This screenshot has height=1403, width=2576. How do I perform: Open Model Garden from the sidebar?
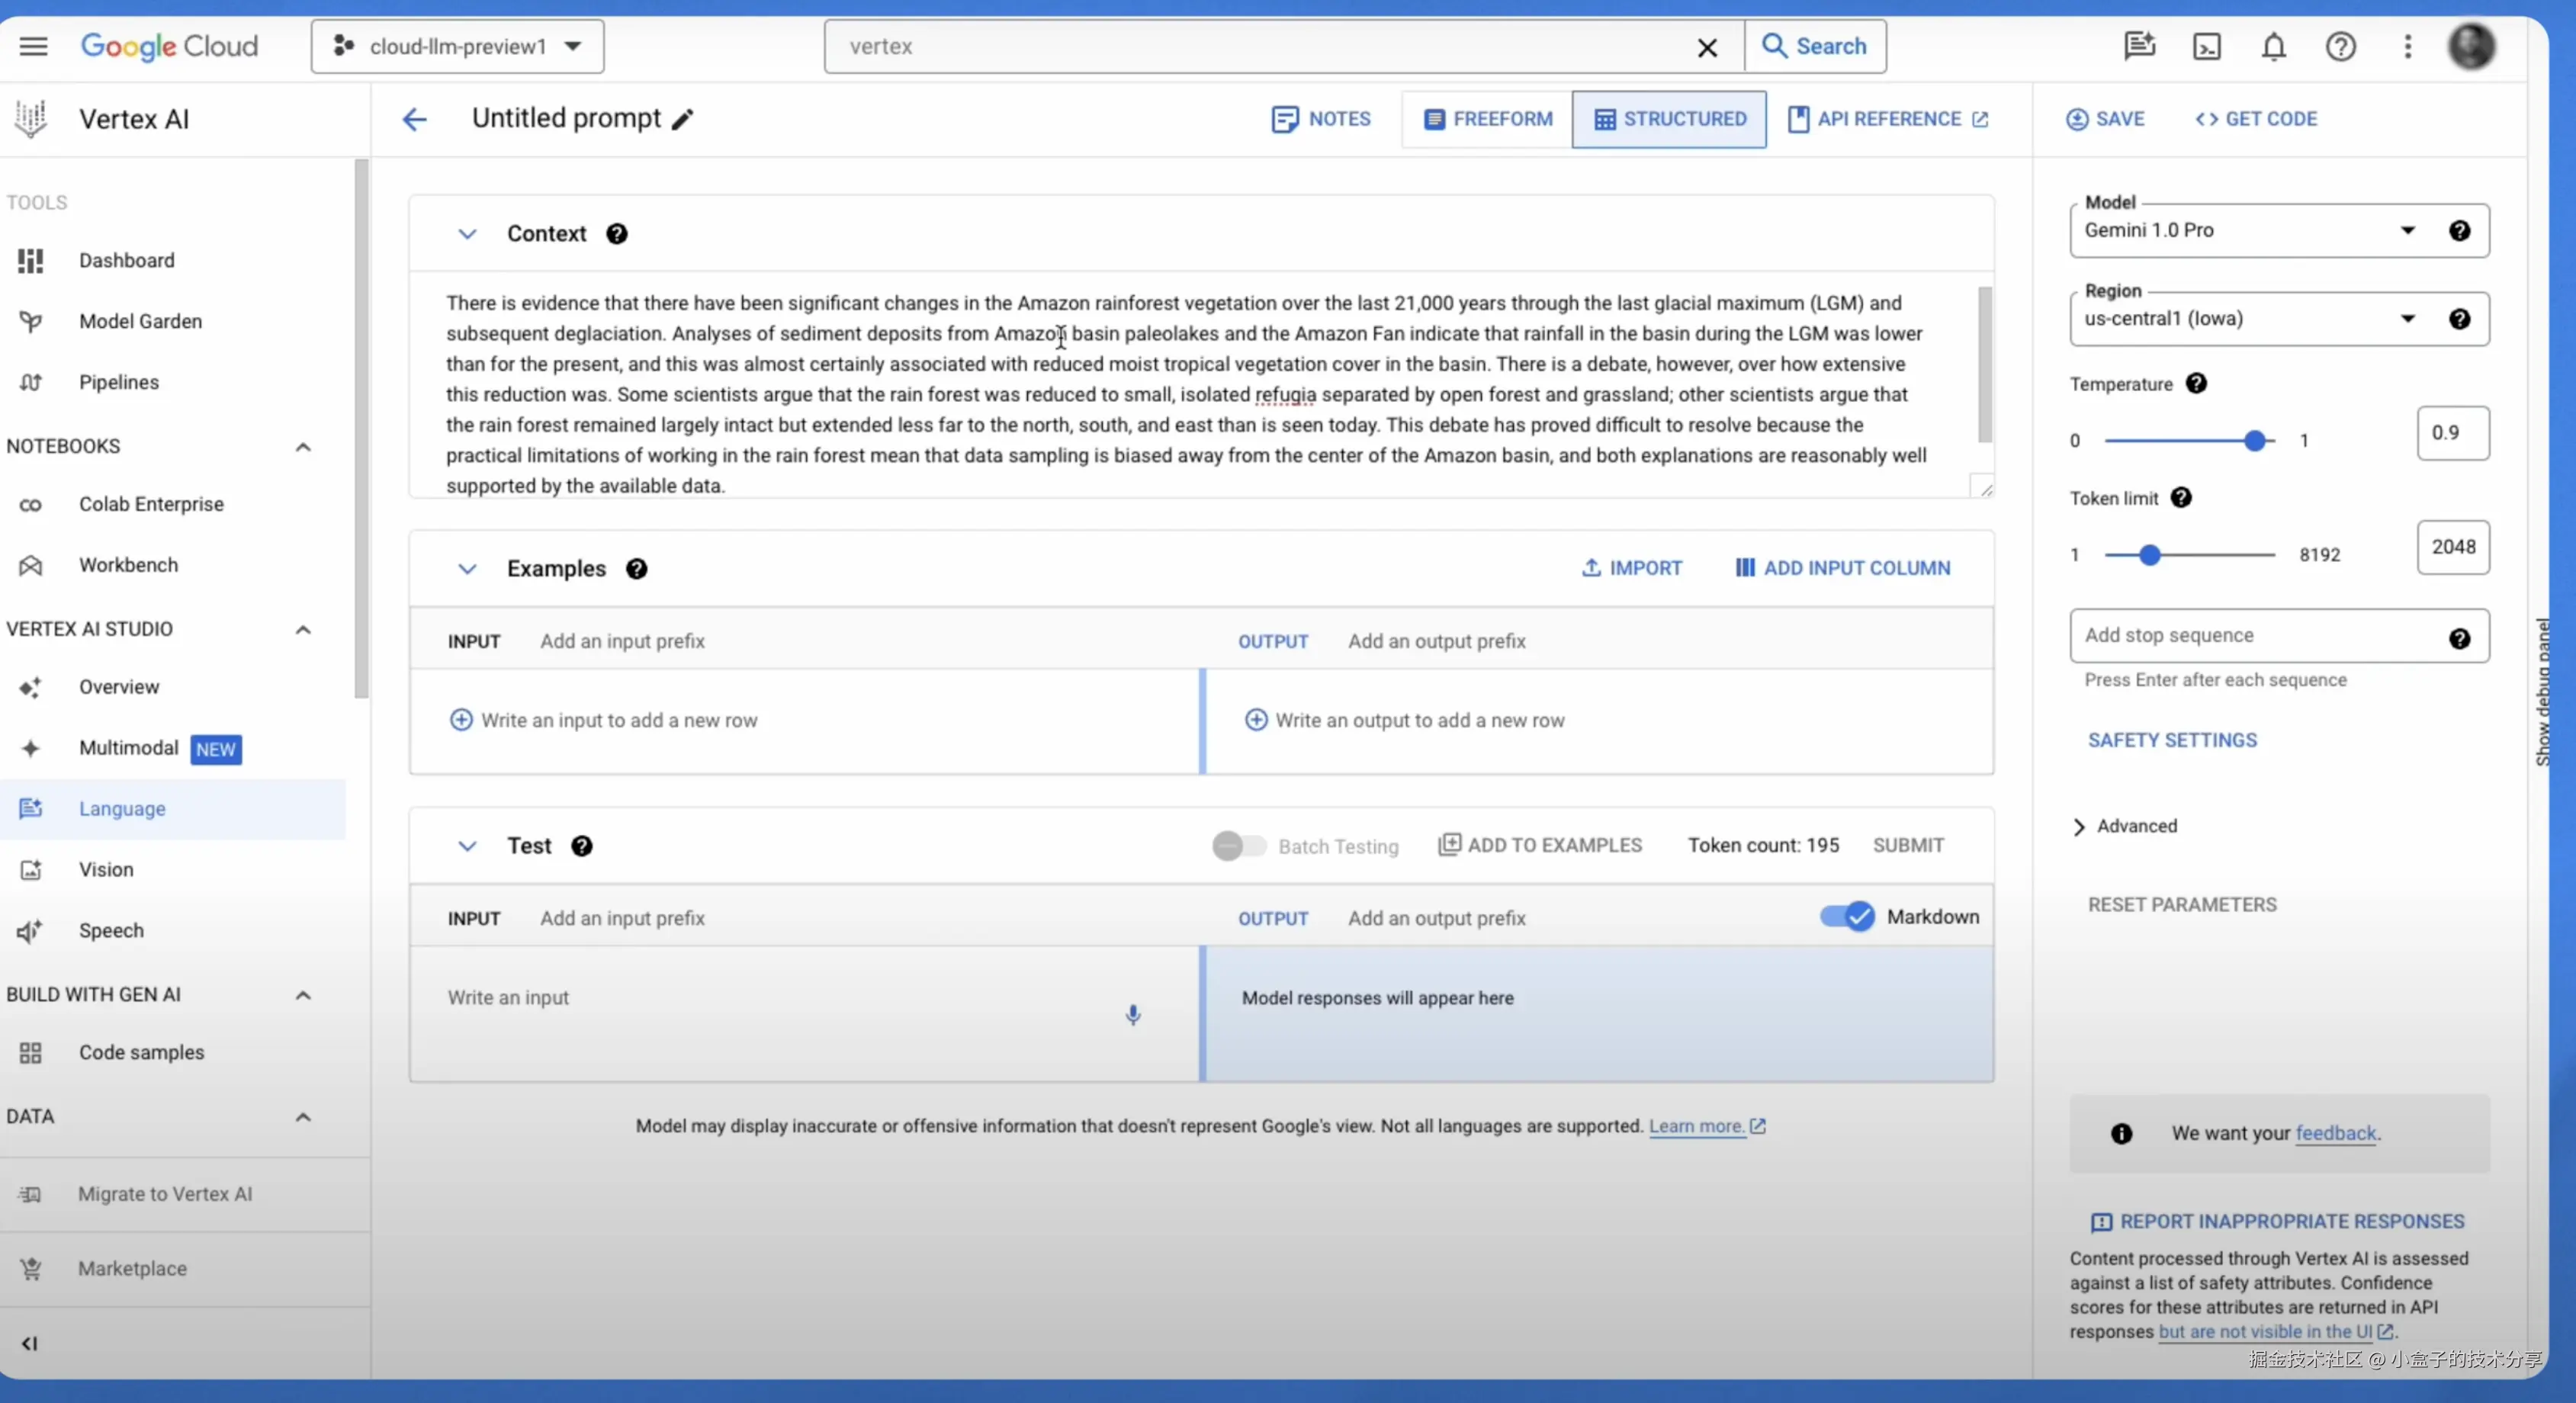click(x=140, y=321)
